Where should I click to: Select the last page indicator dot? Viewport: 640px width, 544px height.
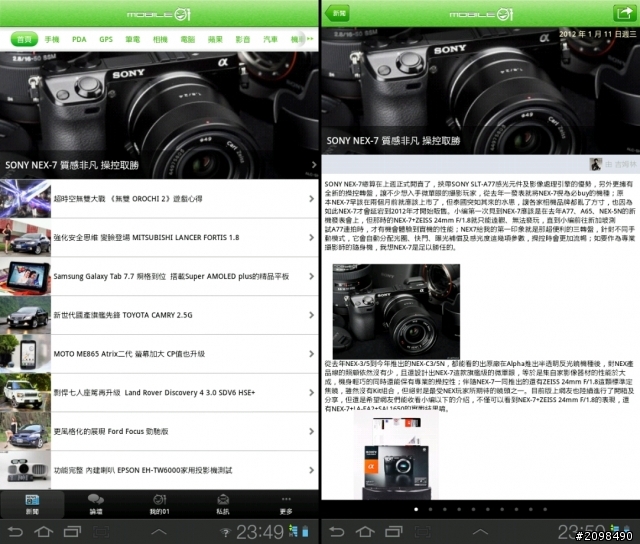545,509
